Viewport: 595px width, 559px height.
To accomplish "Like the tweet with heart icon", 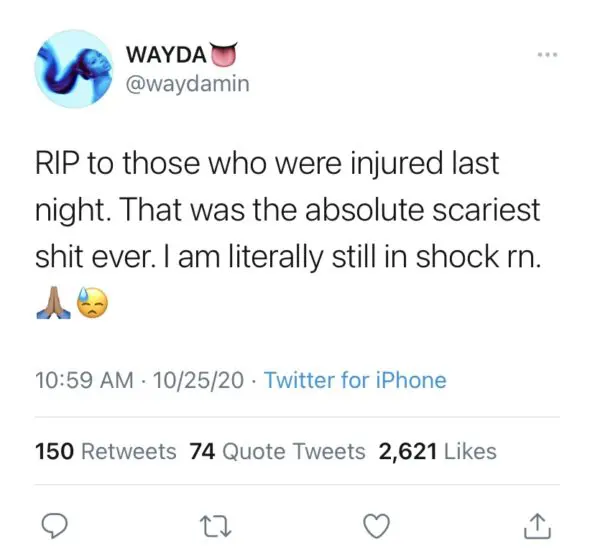I will (376, 526).
